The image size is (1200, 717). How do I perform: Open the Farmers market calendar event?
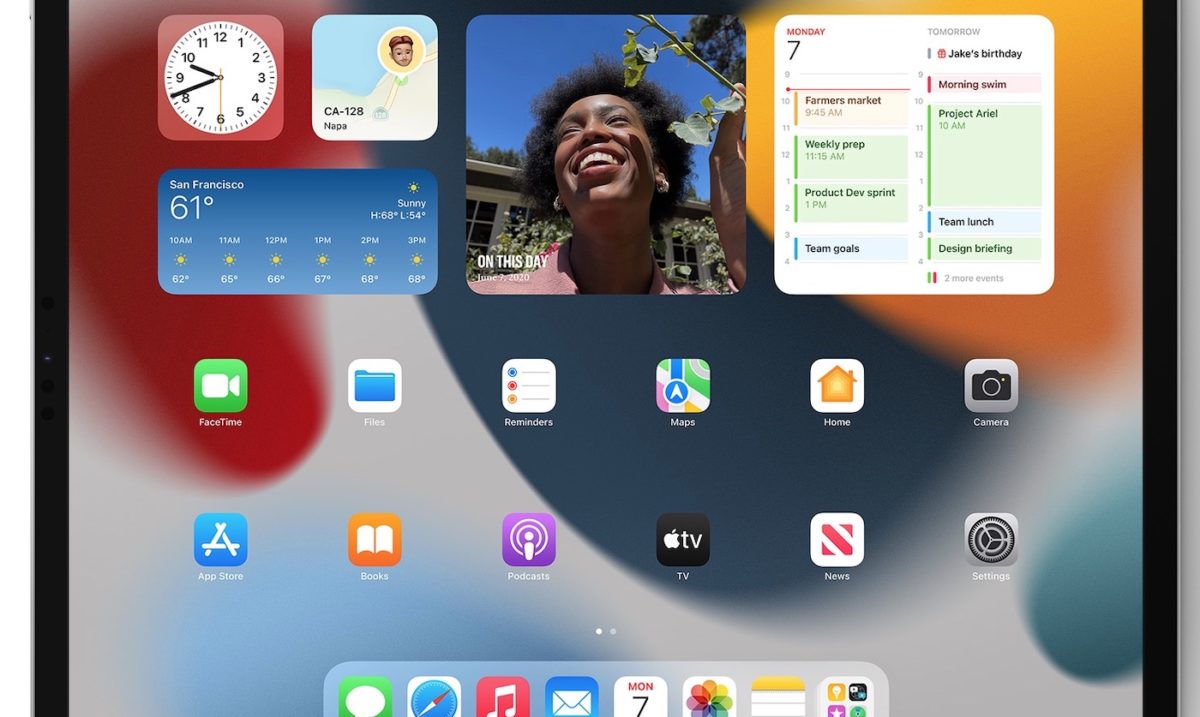pos(850,107)
